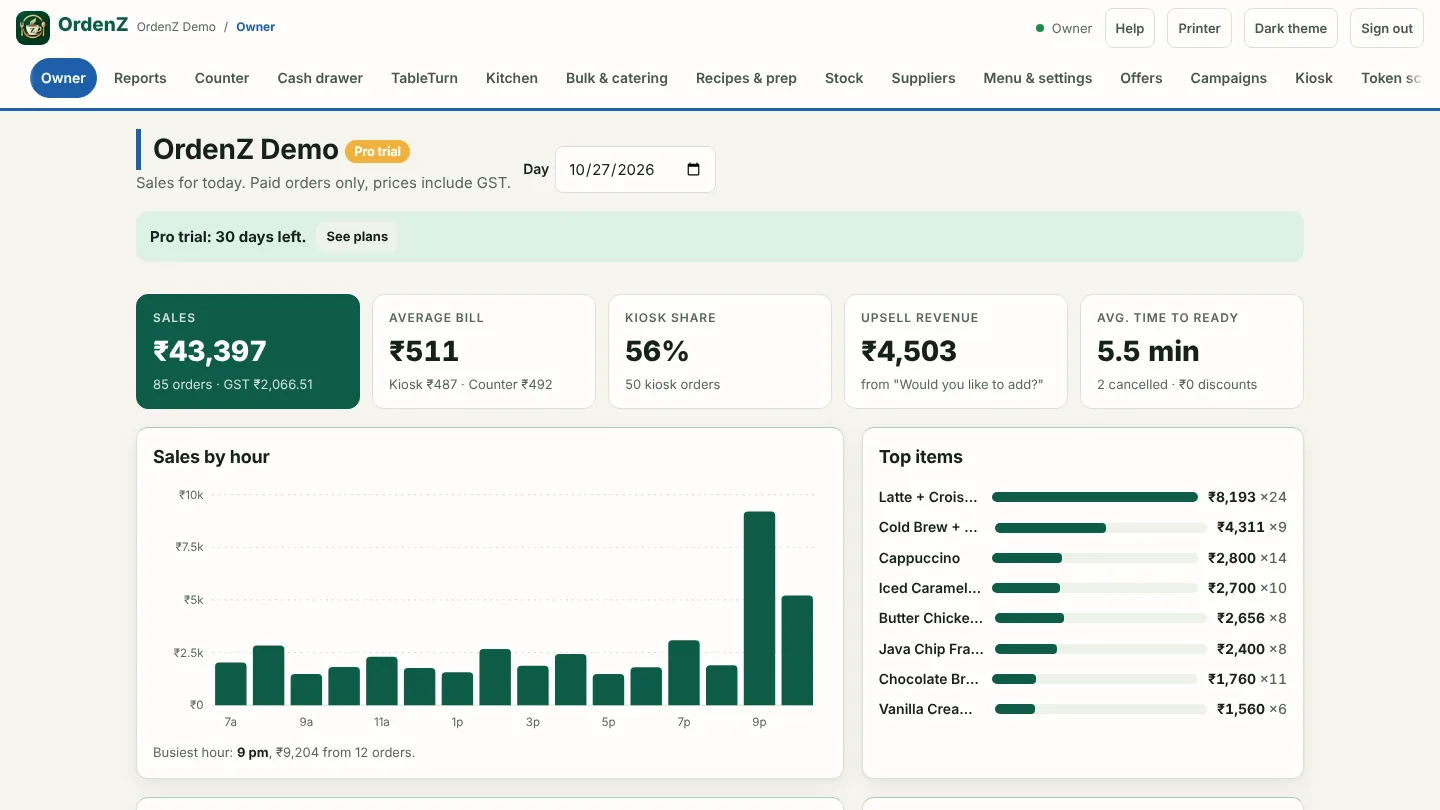Click the Latte + Croissant progress bar

click(x=1095, y=497)
